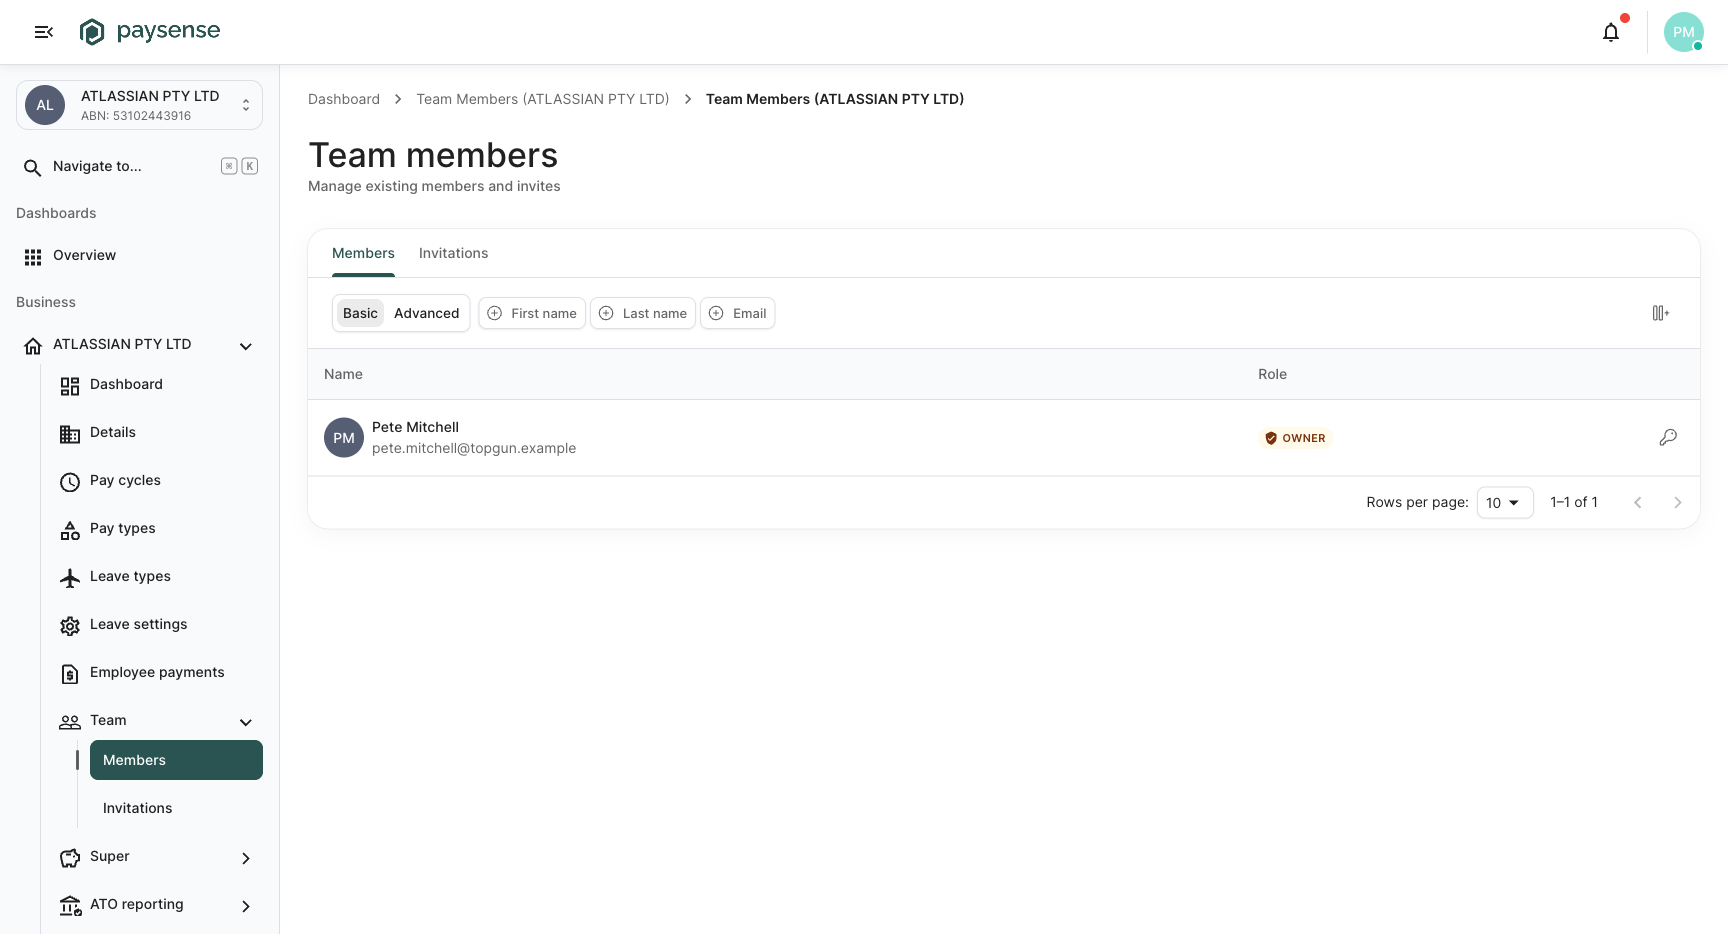Click the OWNER role badge
This screenshot has height=934, width=1728.
click(x=1295, y=438)
